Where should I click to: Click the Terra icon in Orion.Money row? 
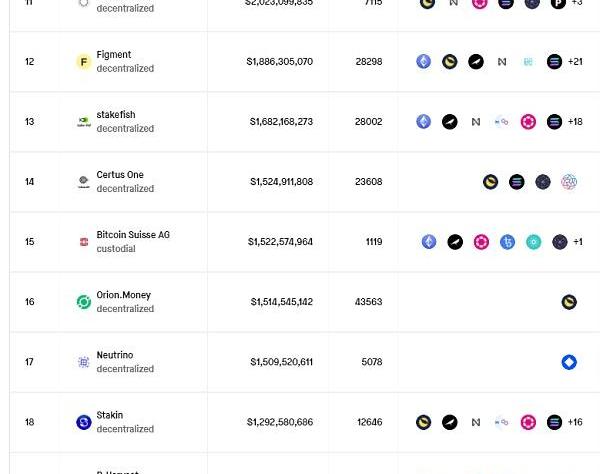point(569,302)
